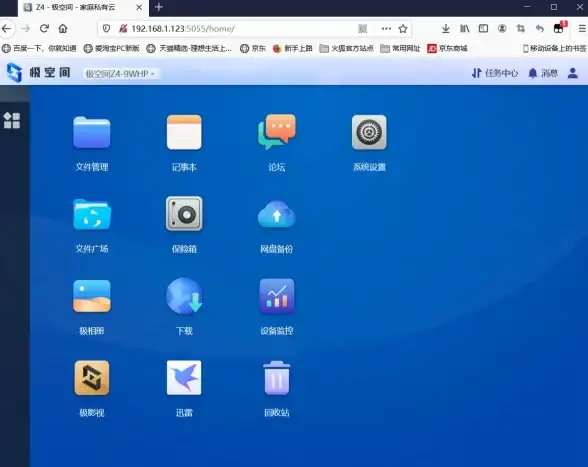Click the tracking protection shield icon
The height and width of the screenshot is (467, 588).
click(106, 29)
